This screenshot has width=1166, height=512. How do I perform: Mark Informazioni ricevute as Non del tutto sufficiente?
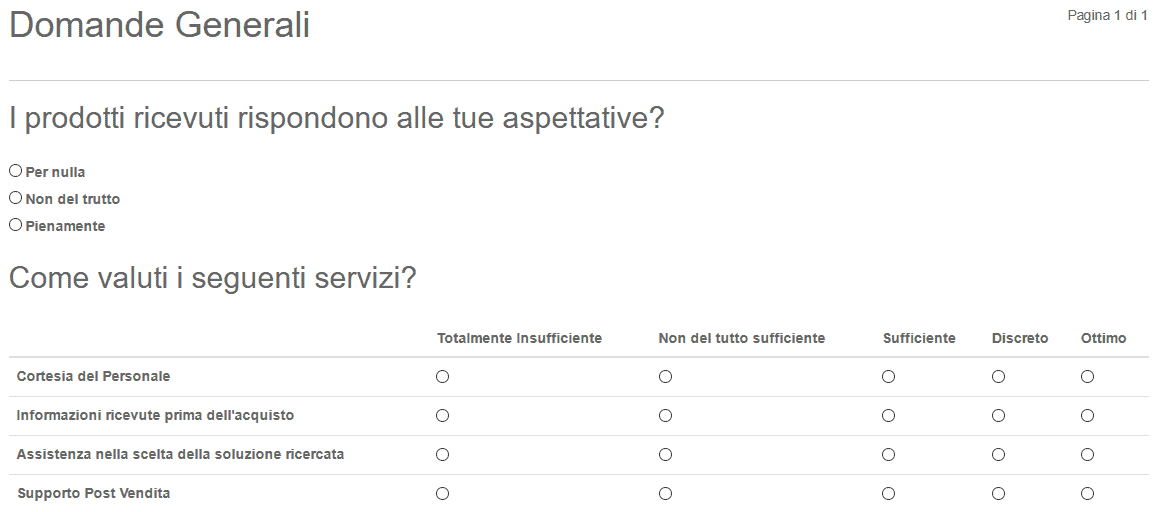[666, 415]
